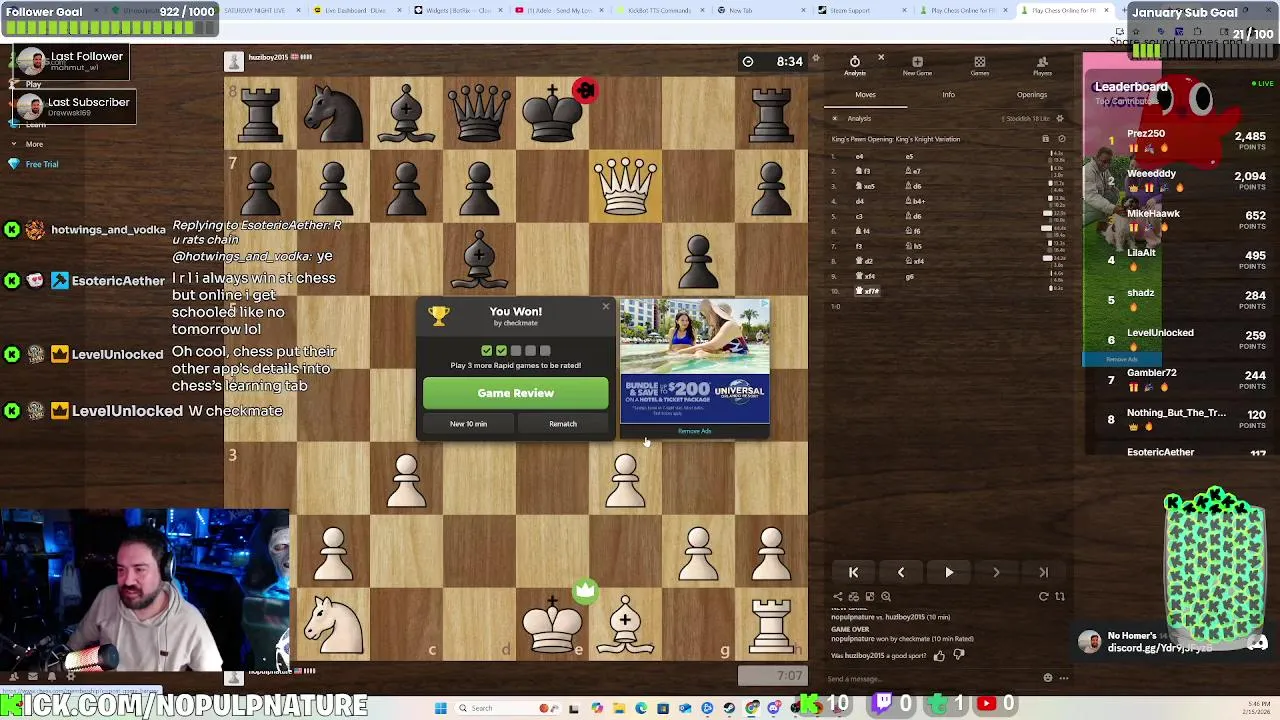Give thumbs down for huziboy2015 sportsmanship
The width and height of the screenshot is (1280, 720).
(958, 655)
